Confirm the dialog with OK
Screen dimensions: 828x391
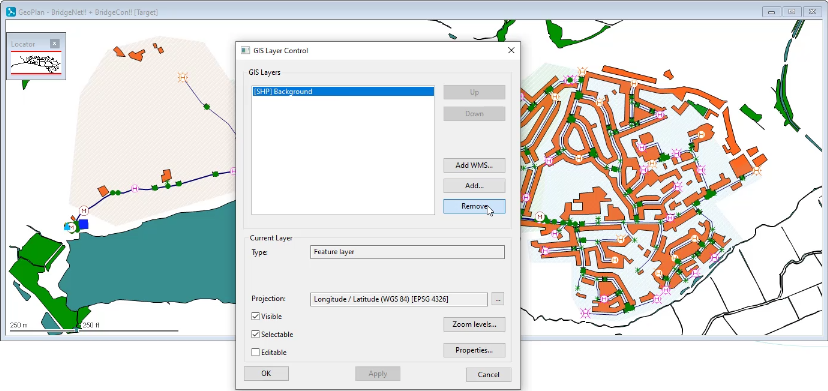point(266,374)
